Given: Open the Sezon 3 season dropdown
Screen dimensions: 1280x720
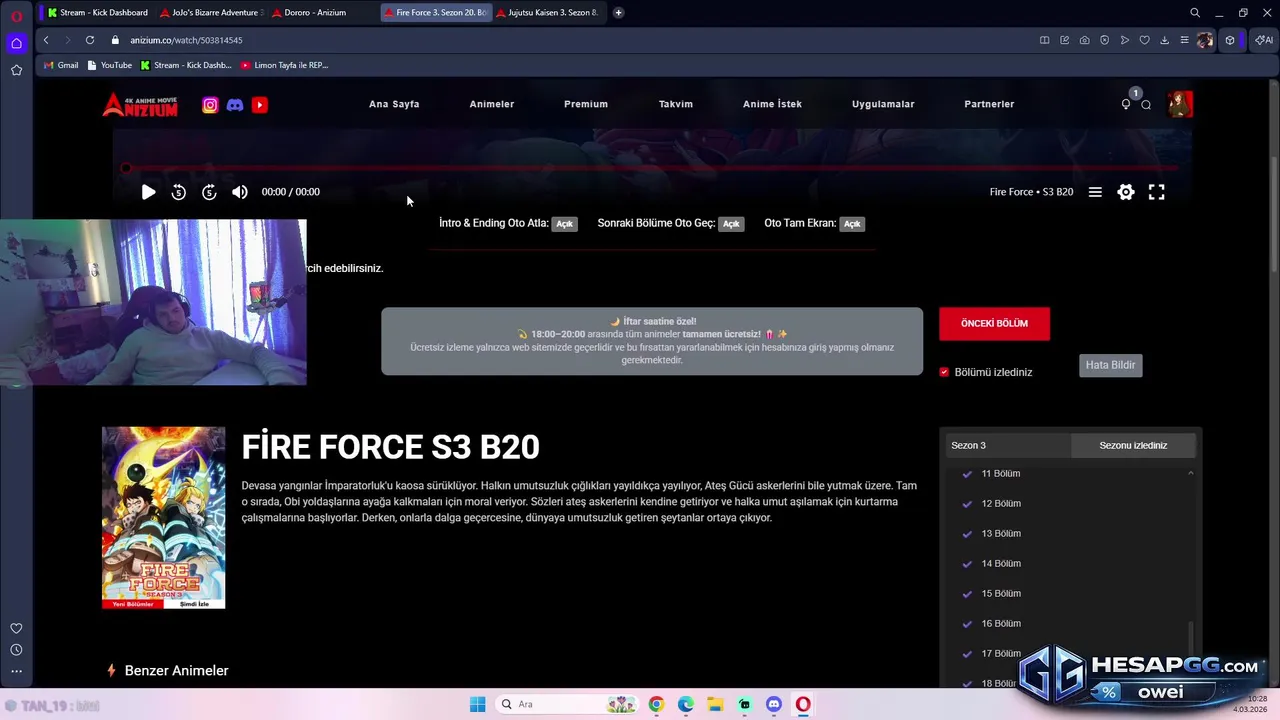Looking at the screenshot, I should click(x=1008, y=445).
